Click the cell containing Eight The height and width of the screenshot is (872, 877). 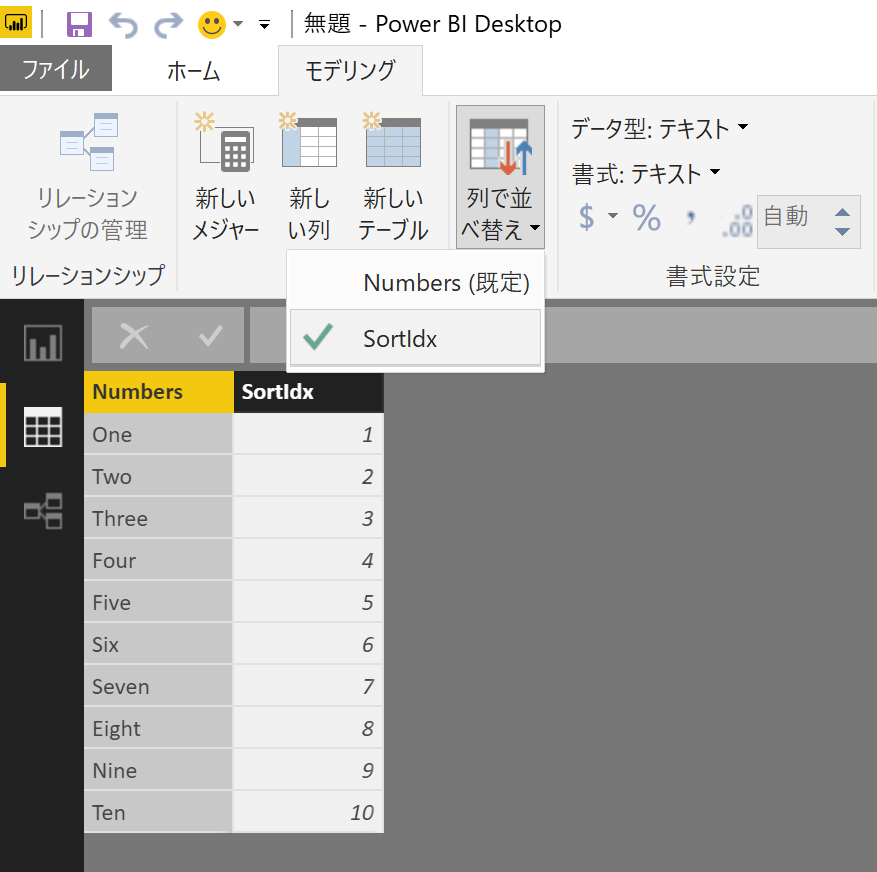click(158, 728)
